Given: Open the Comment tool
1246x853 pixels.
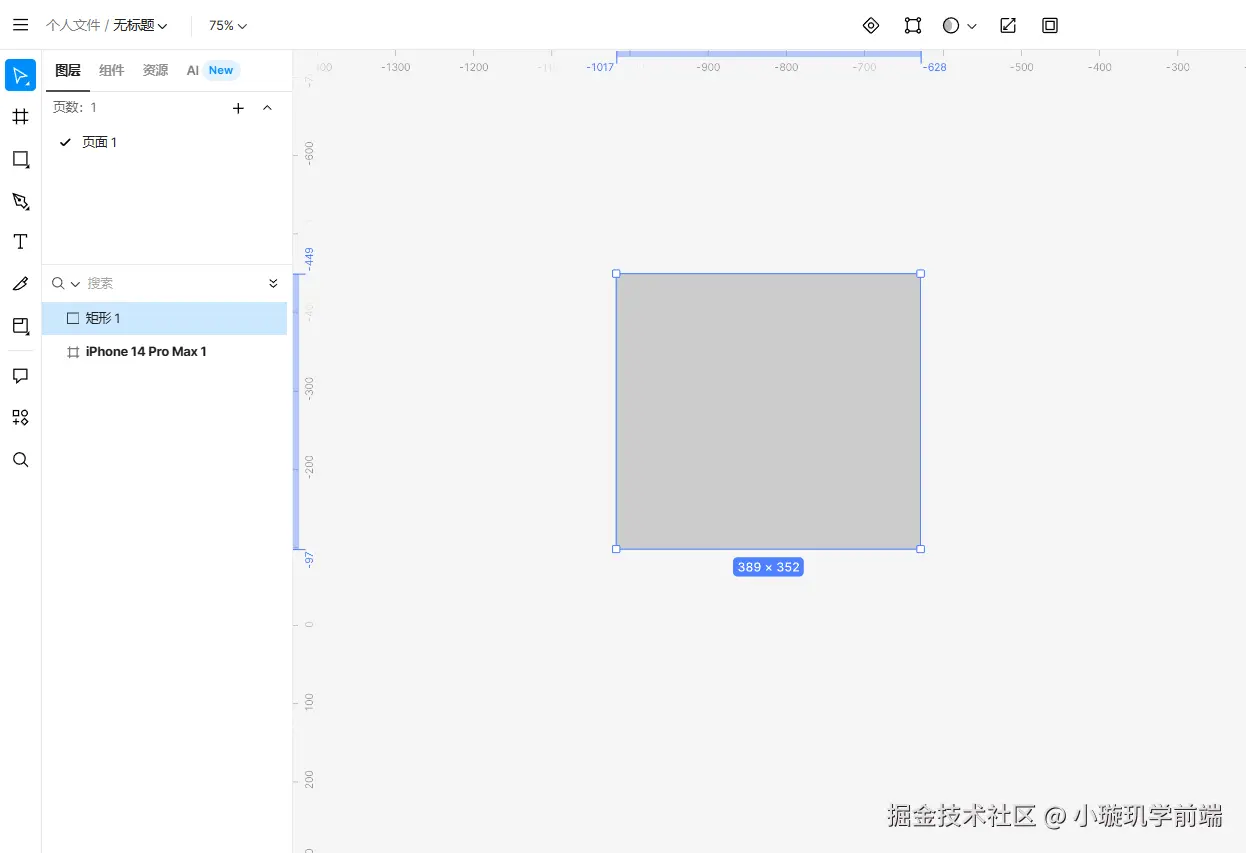Looking at the screenshot, I should point(21,376).
